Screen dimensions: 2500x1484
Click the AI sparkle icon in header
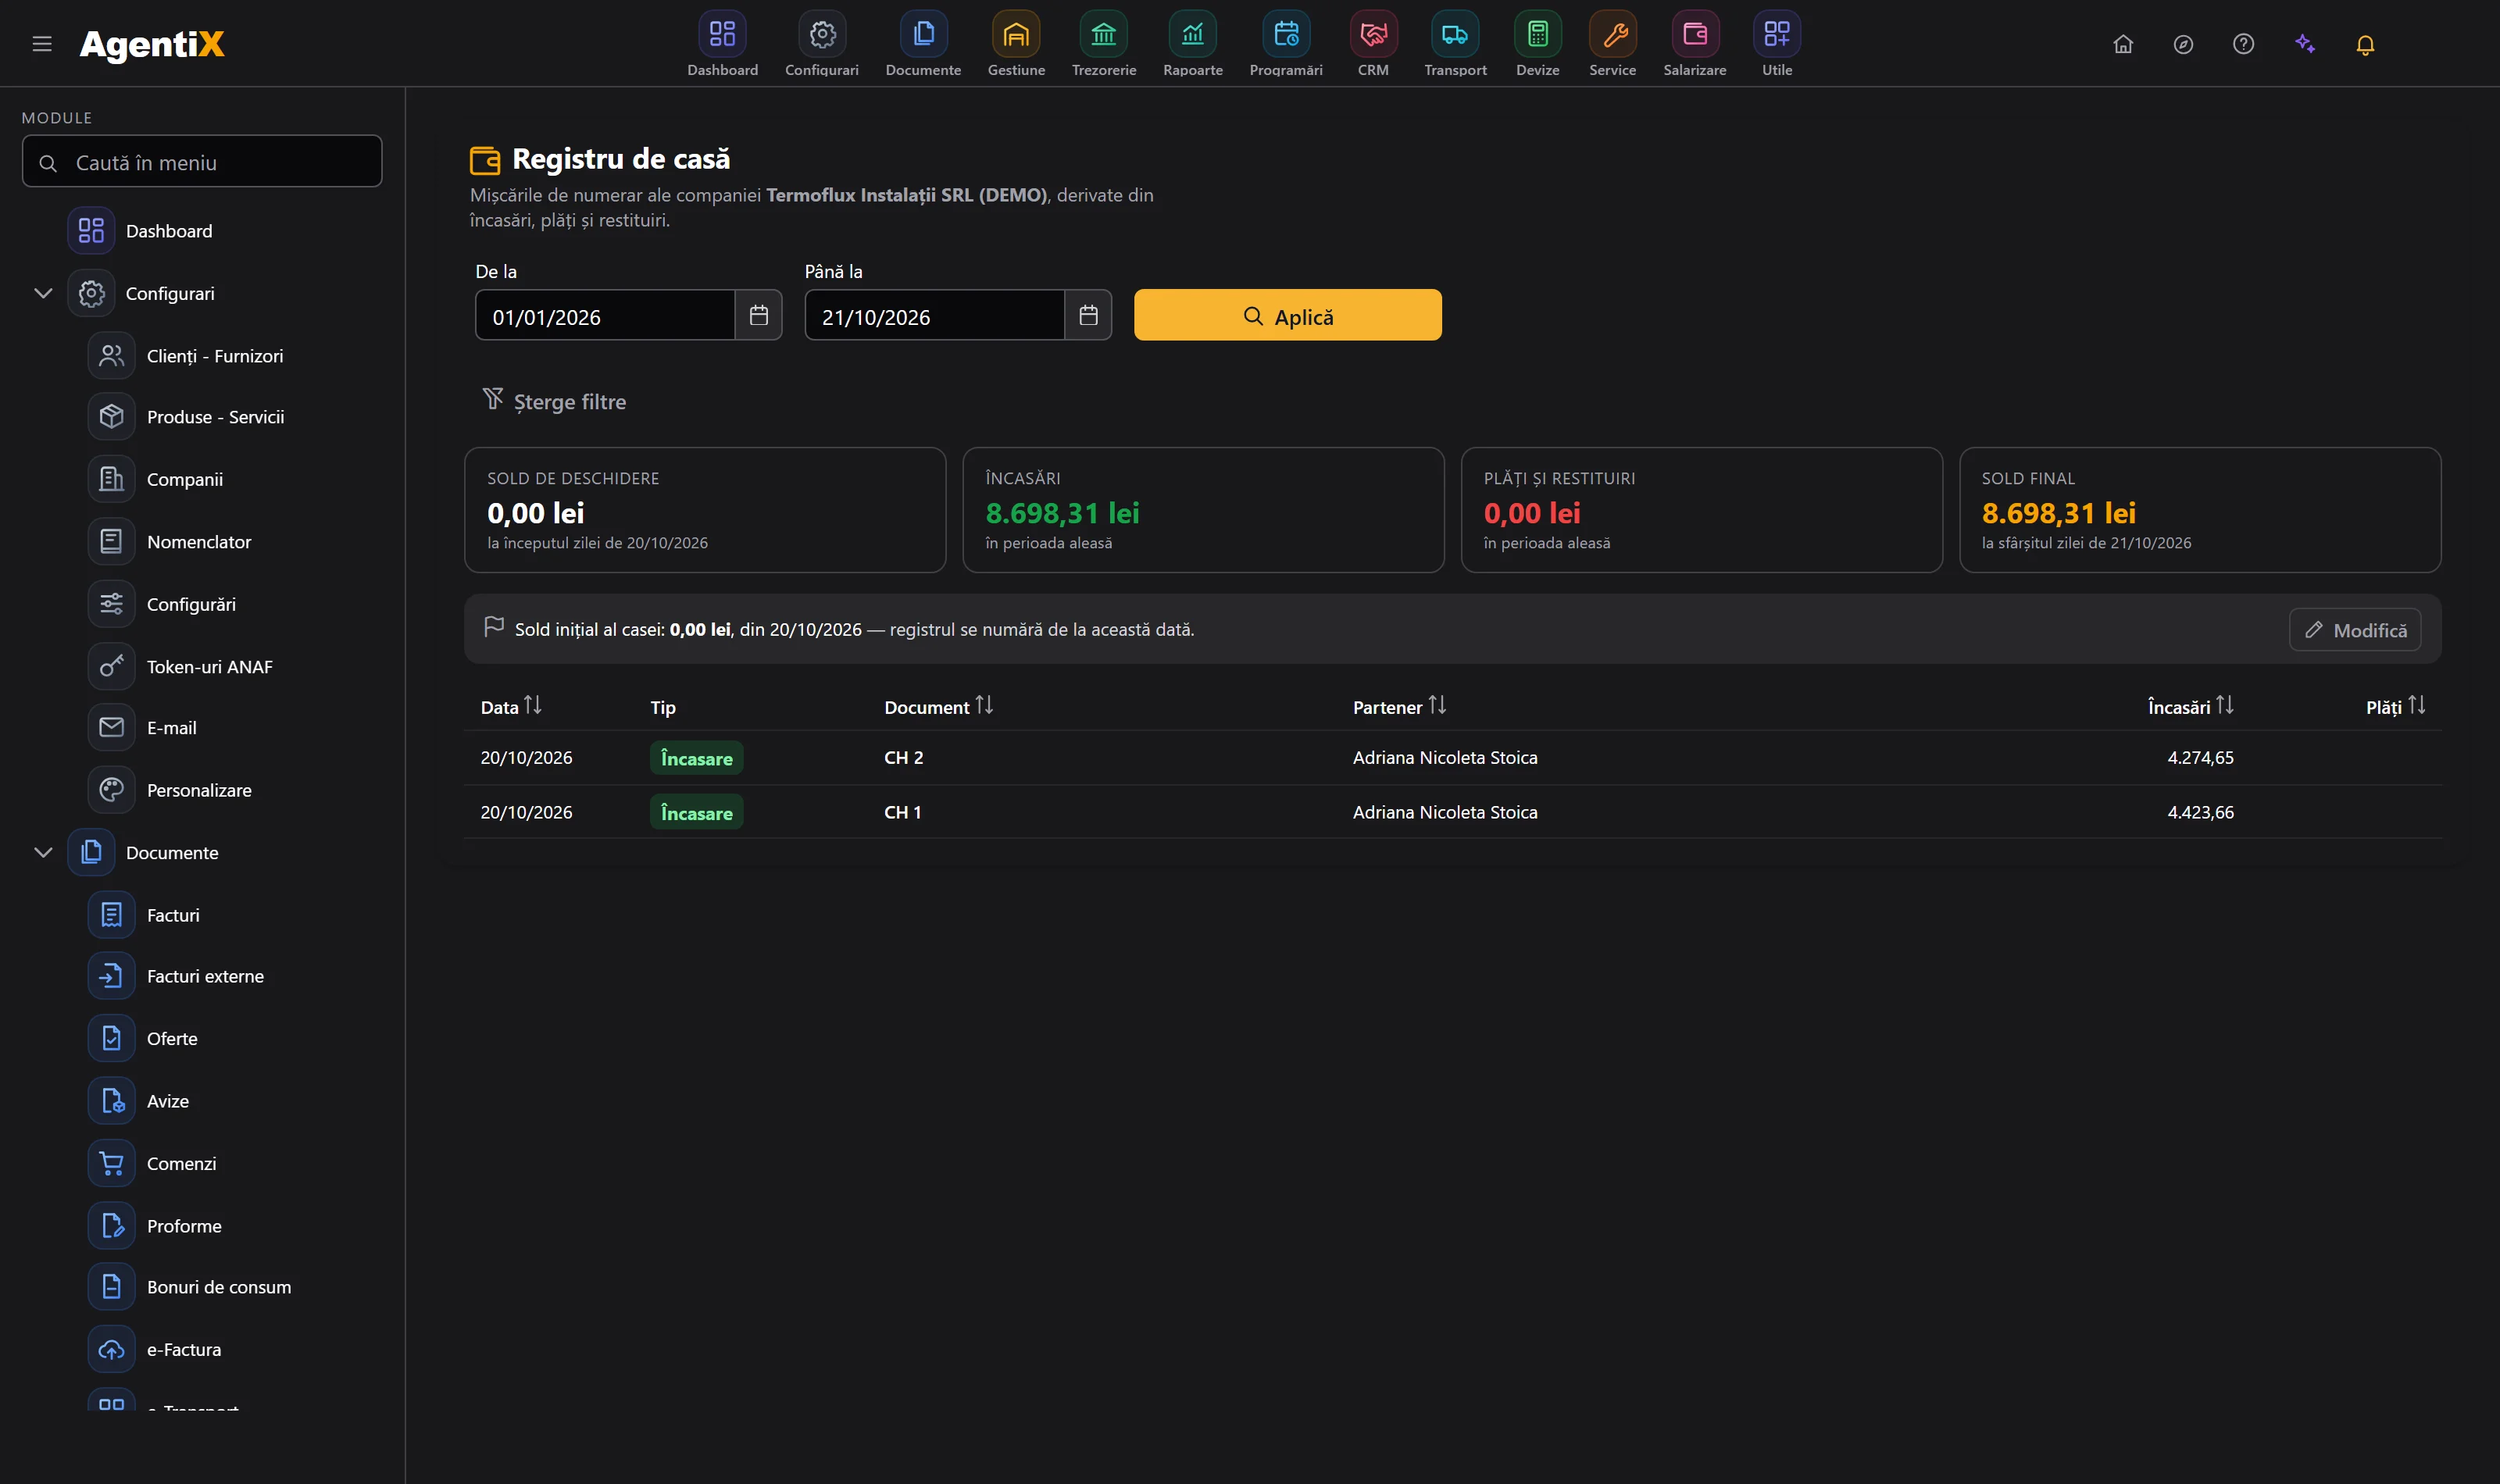point(2305,44)
